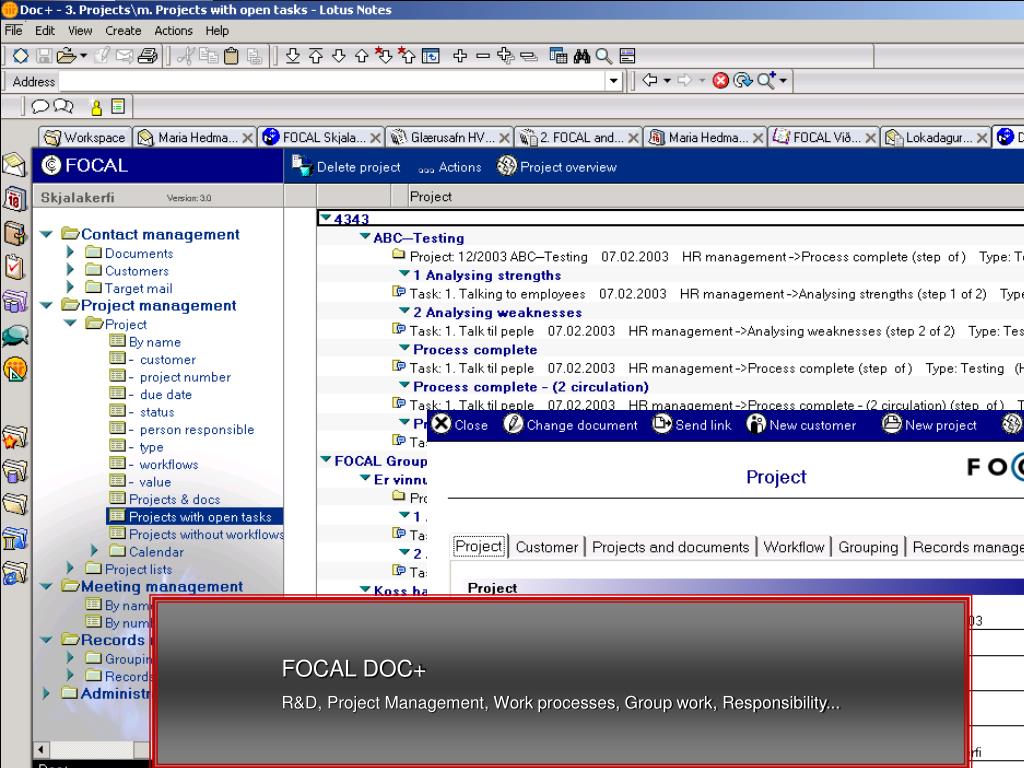Click the Print icon in toolbar
Screen dimensions: 1024x768
click(148, 56)
